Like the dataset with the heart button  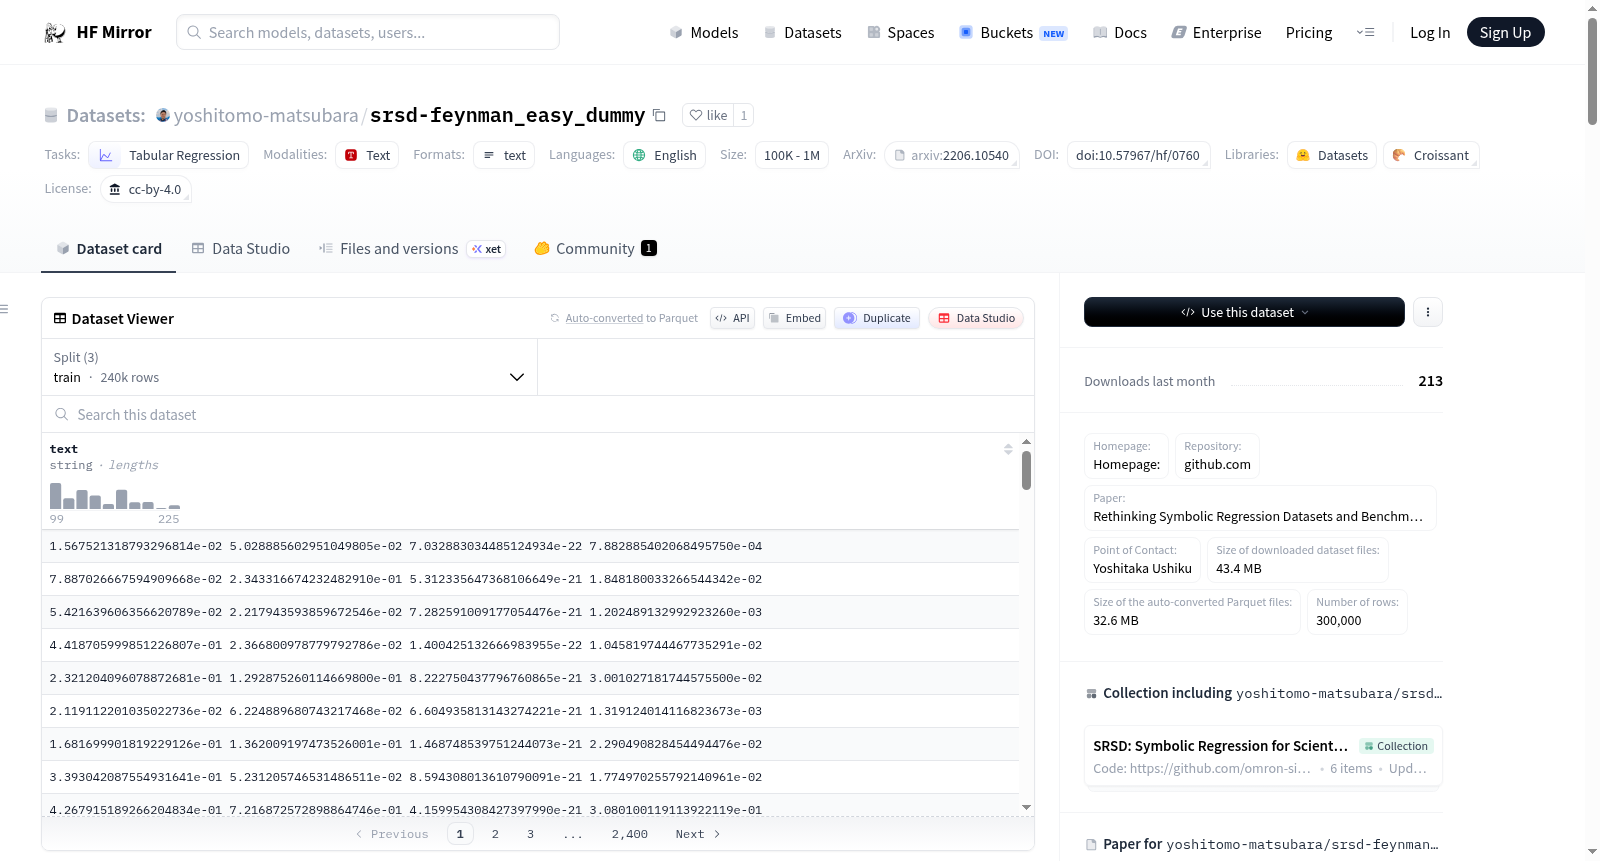[708, 115]
